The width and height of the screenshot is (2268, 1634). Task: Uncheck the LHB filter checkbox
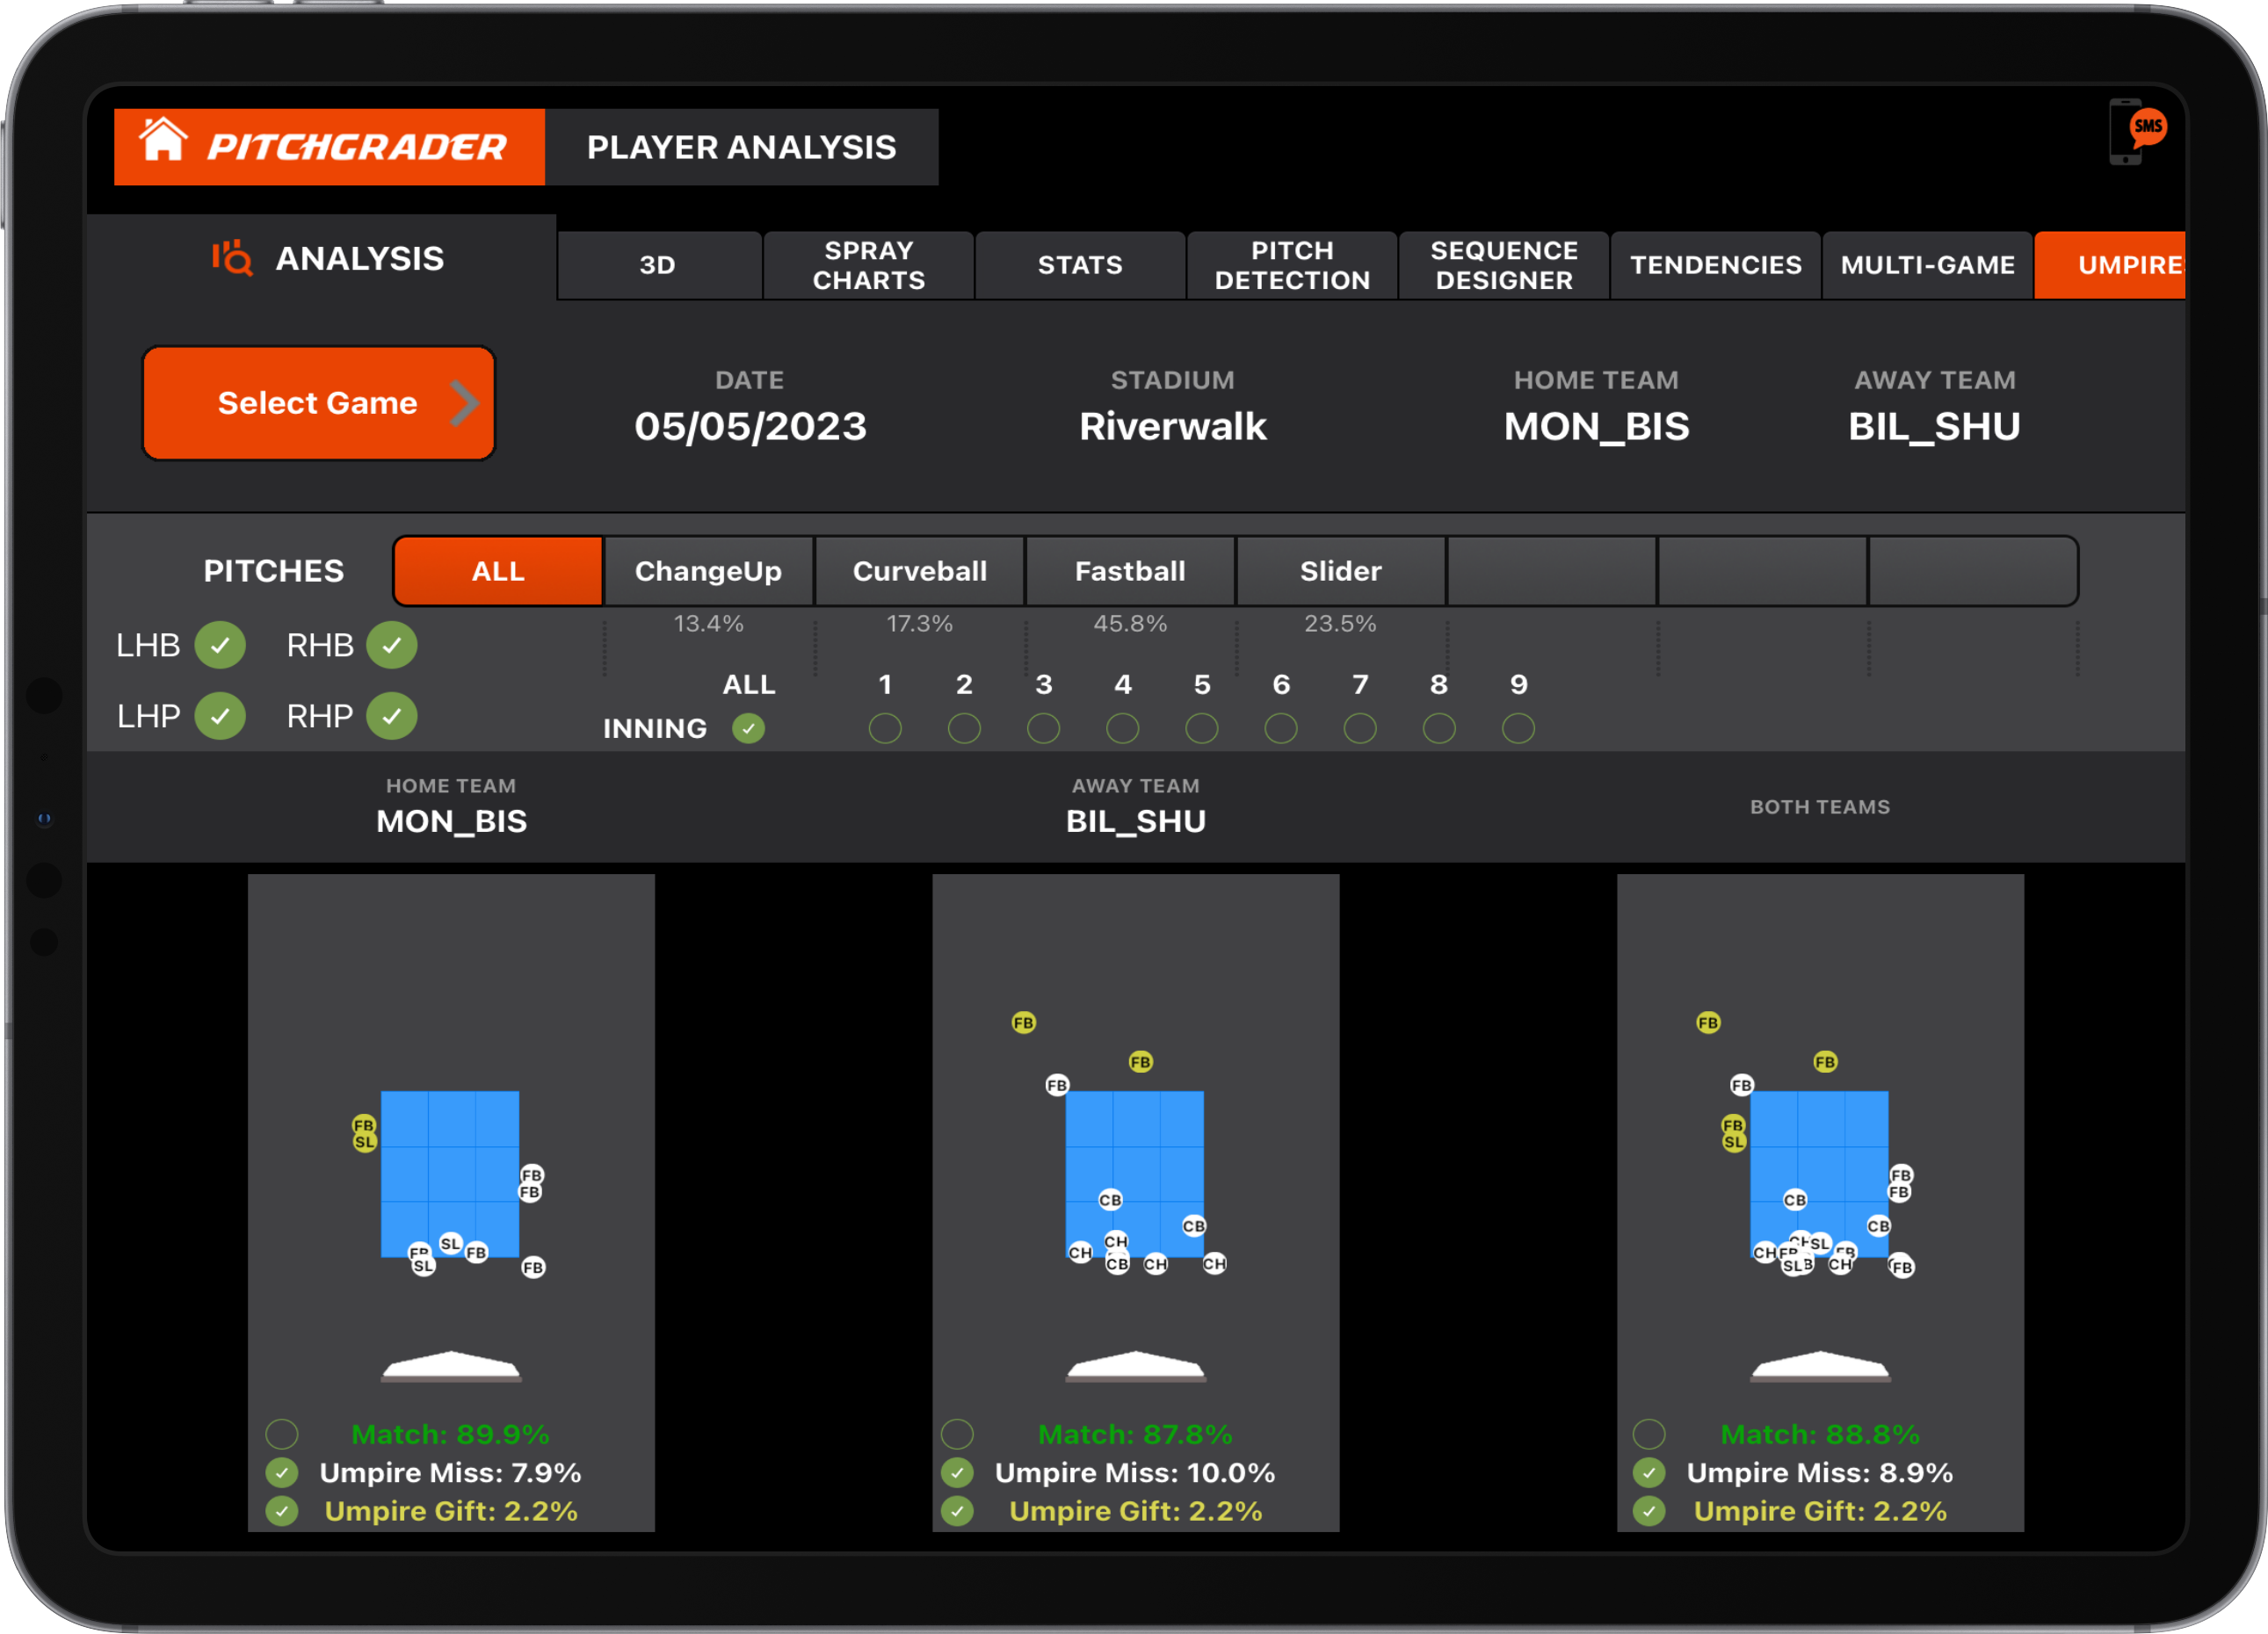(221, 645)
